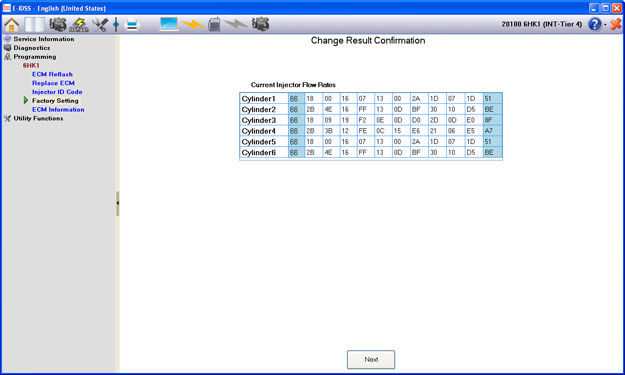Collapse the left navigation panel splitter

118,203
